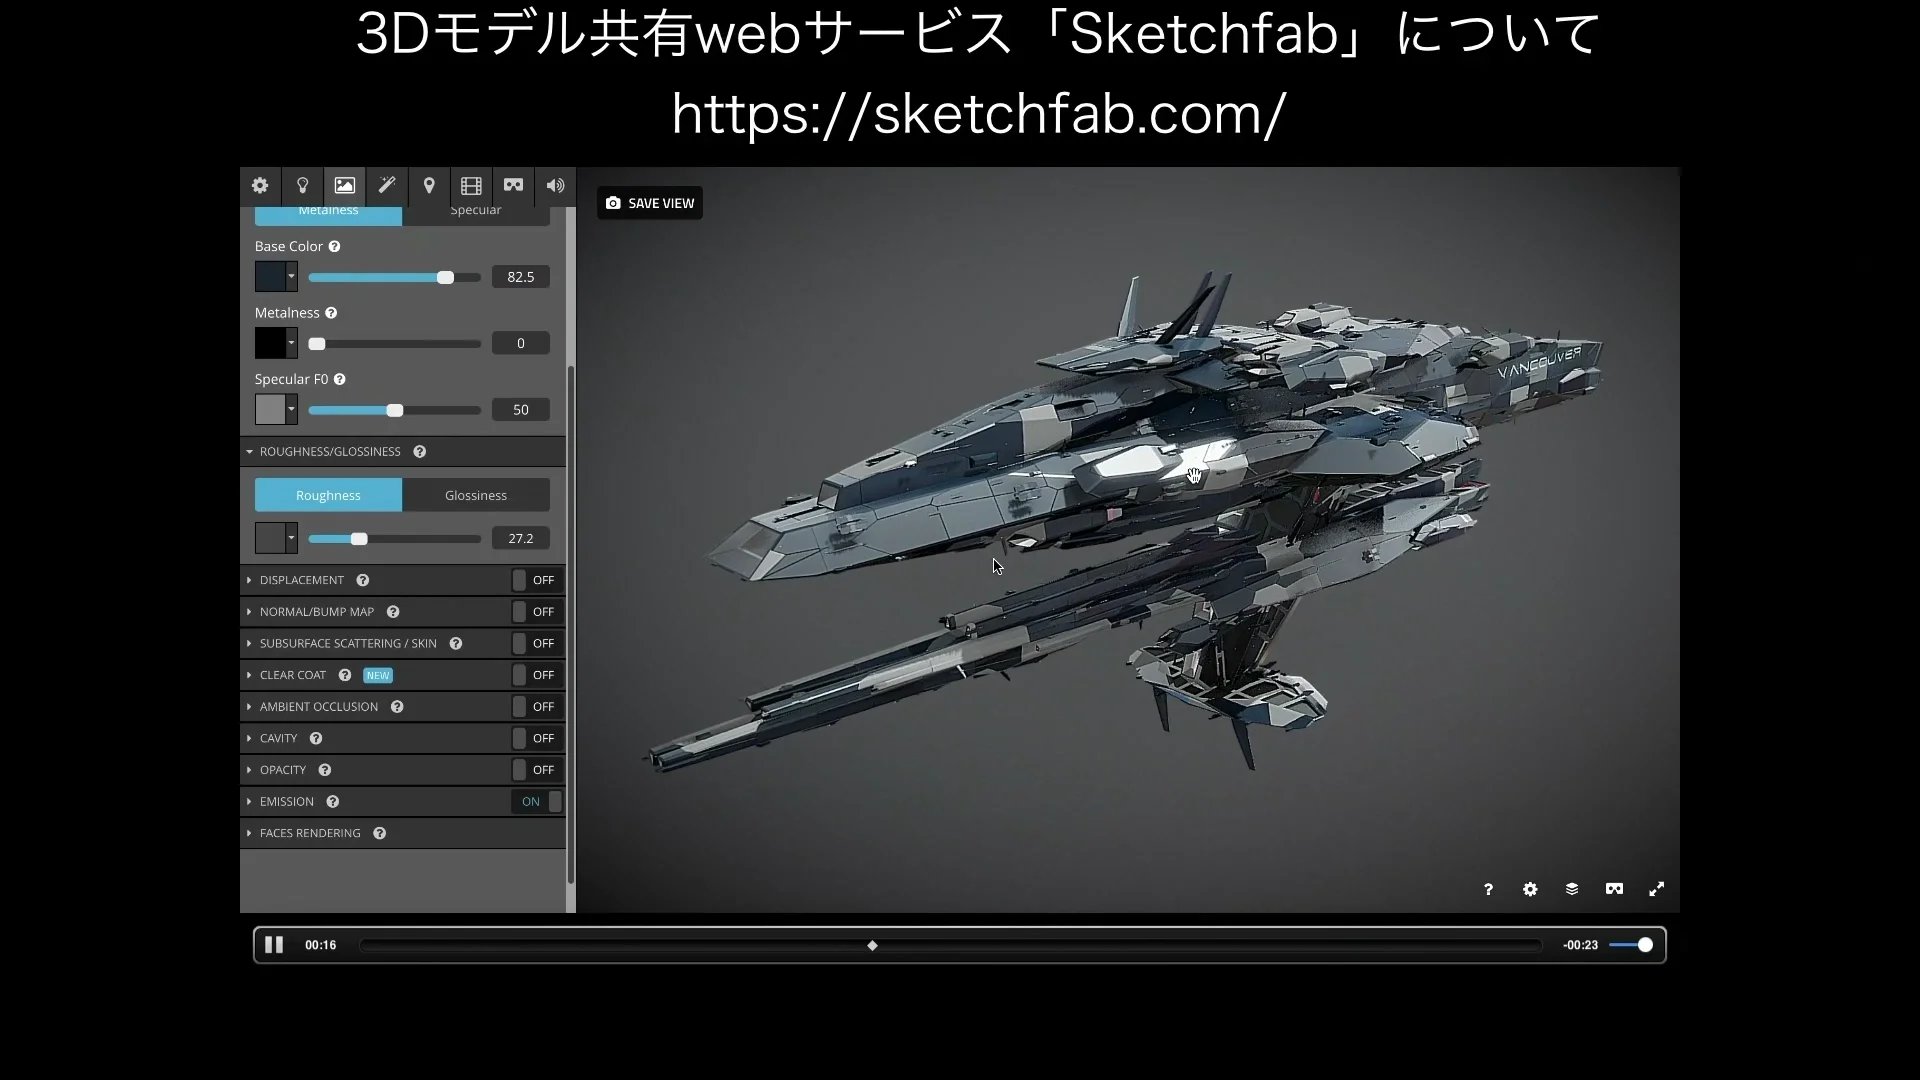Click the Clear Coat help icon
Image resolution: width=1920 pixels, height=1080 pixels.
click(345, 675)
